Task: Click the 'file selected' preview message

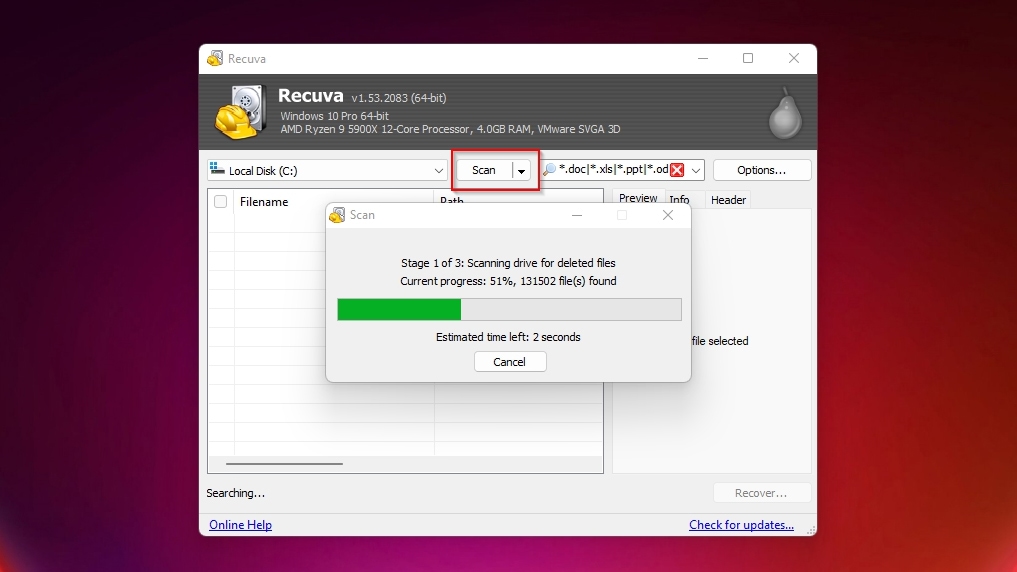Action: pyautogui.click(x=719, y=341)
